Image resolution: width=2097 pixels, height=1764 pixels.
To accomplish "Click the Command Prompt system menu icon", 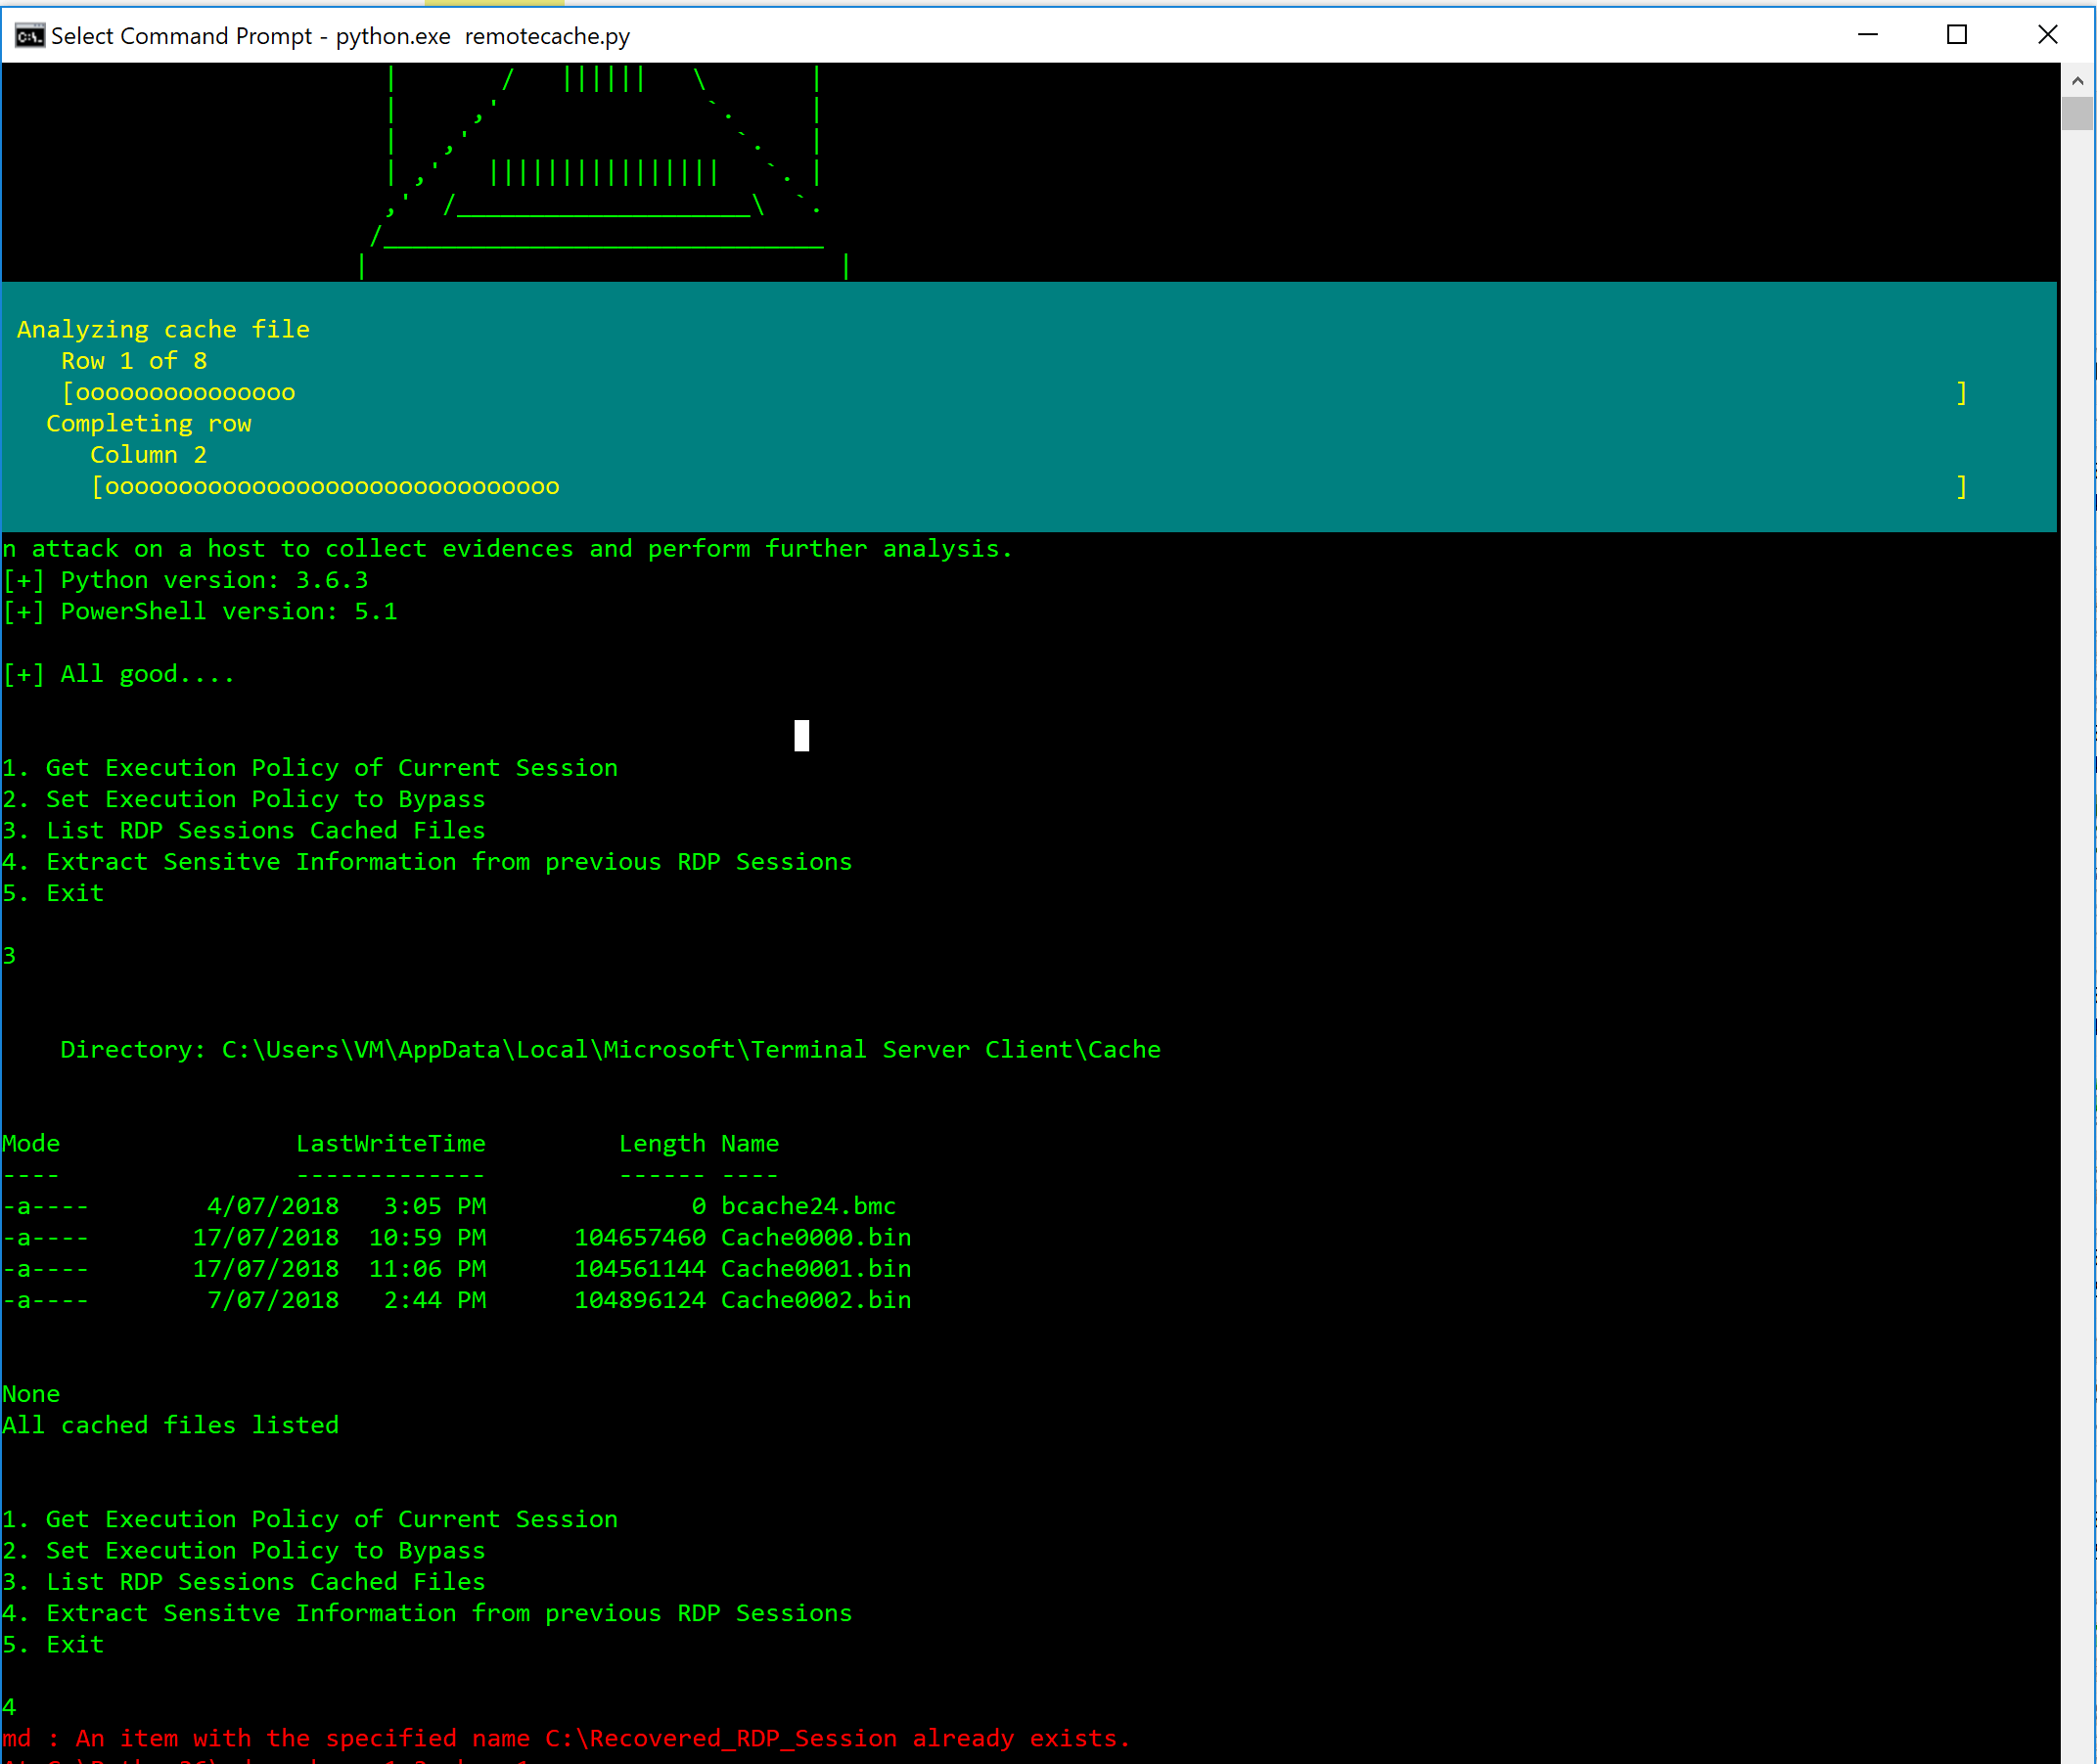I will click(x=29, y=36).
